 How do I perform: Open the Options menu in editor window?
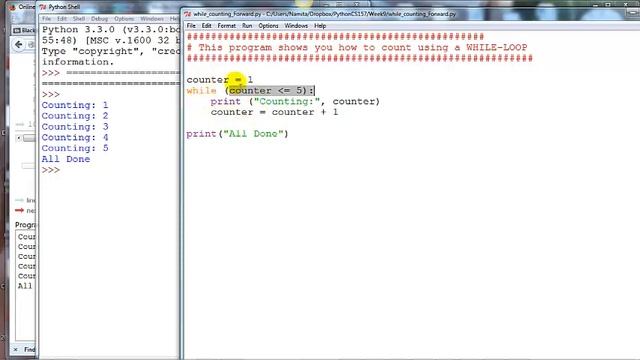pos(268,26)
